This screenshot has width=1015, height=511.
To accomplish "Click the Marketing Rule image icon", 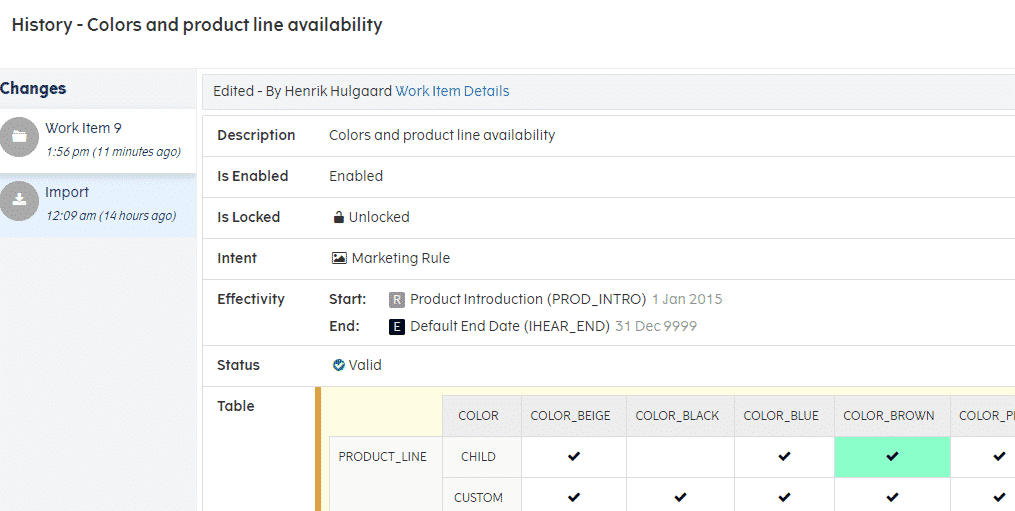I will 339,258.
